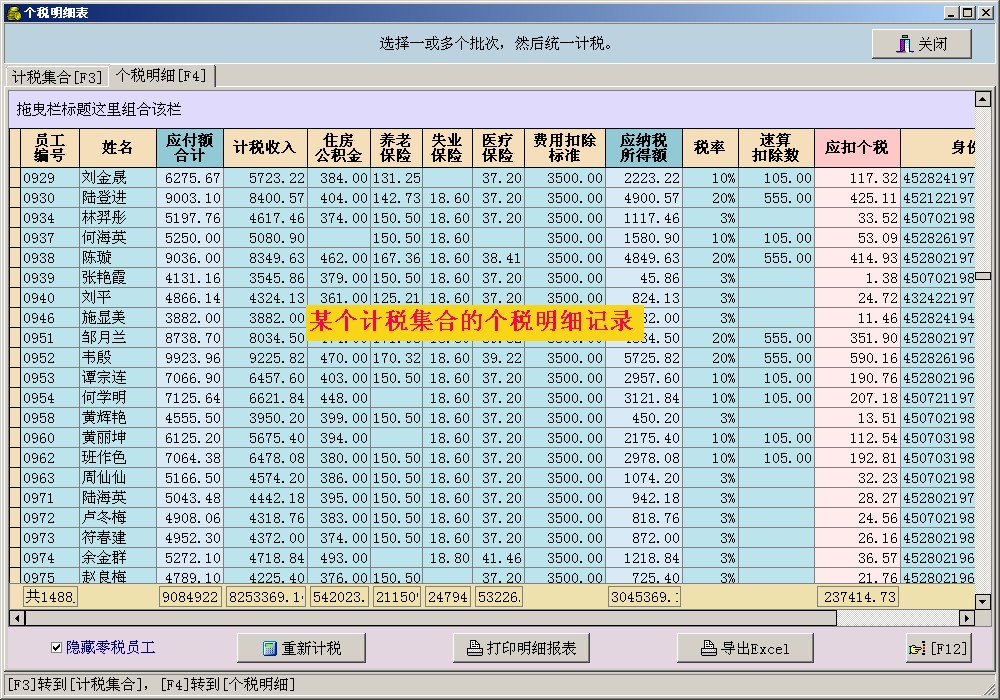Screen dimensions: 1000x700
Task: Sort by the 应扣个税 column header
Action: click(856, 148)
